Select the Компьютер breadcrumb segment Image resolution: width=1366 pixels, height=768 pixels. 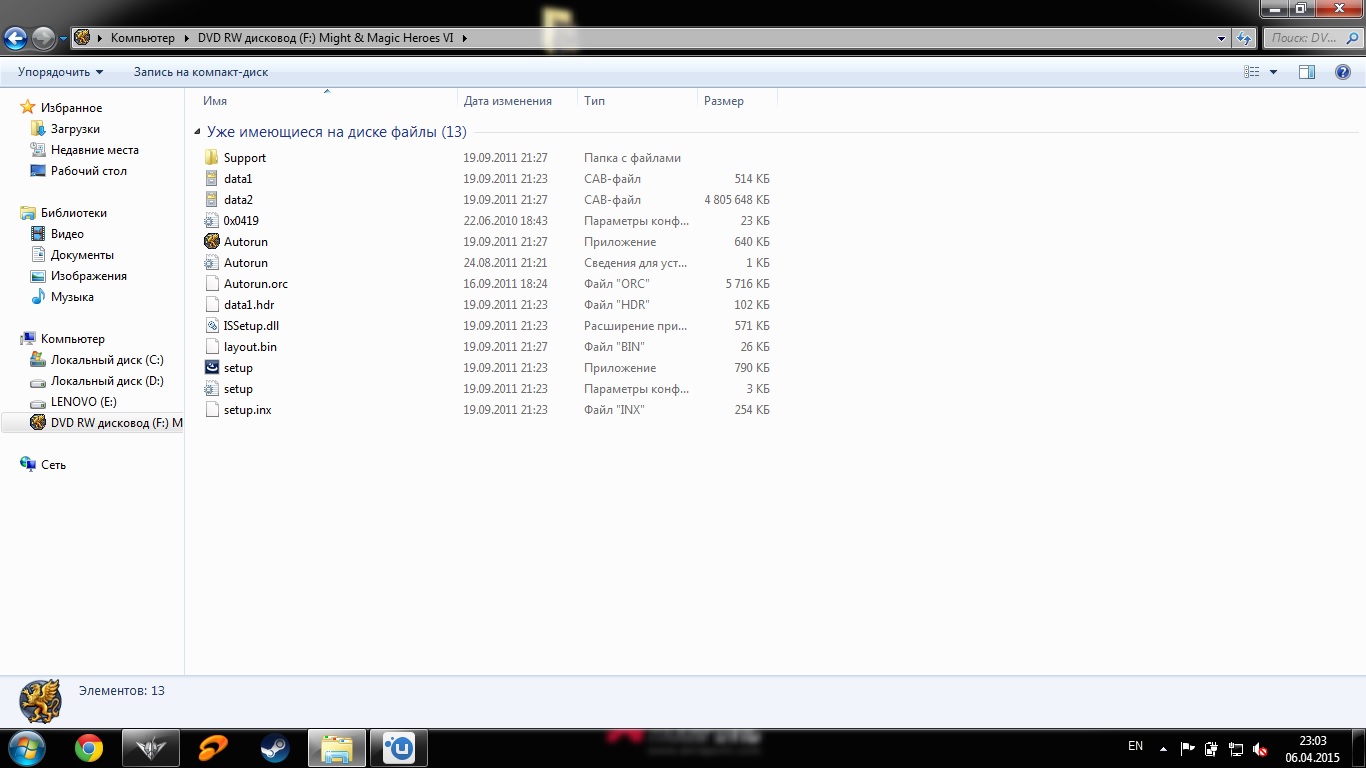point(142,38)
